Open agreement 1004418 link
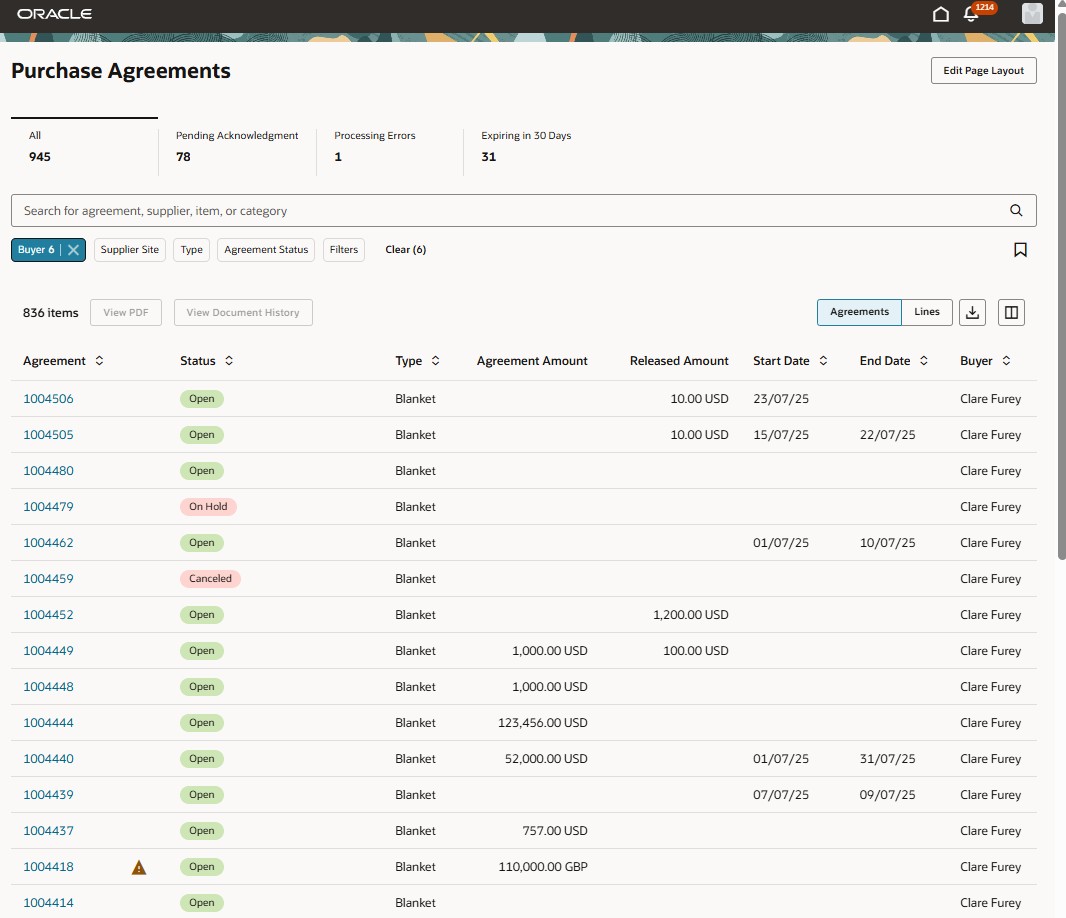The width and height of the screenshot is (1066, 918). [48, 868]
